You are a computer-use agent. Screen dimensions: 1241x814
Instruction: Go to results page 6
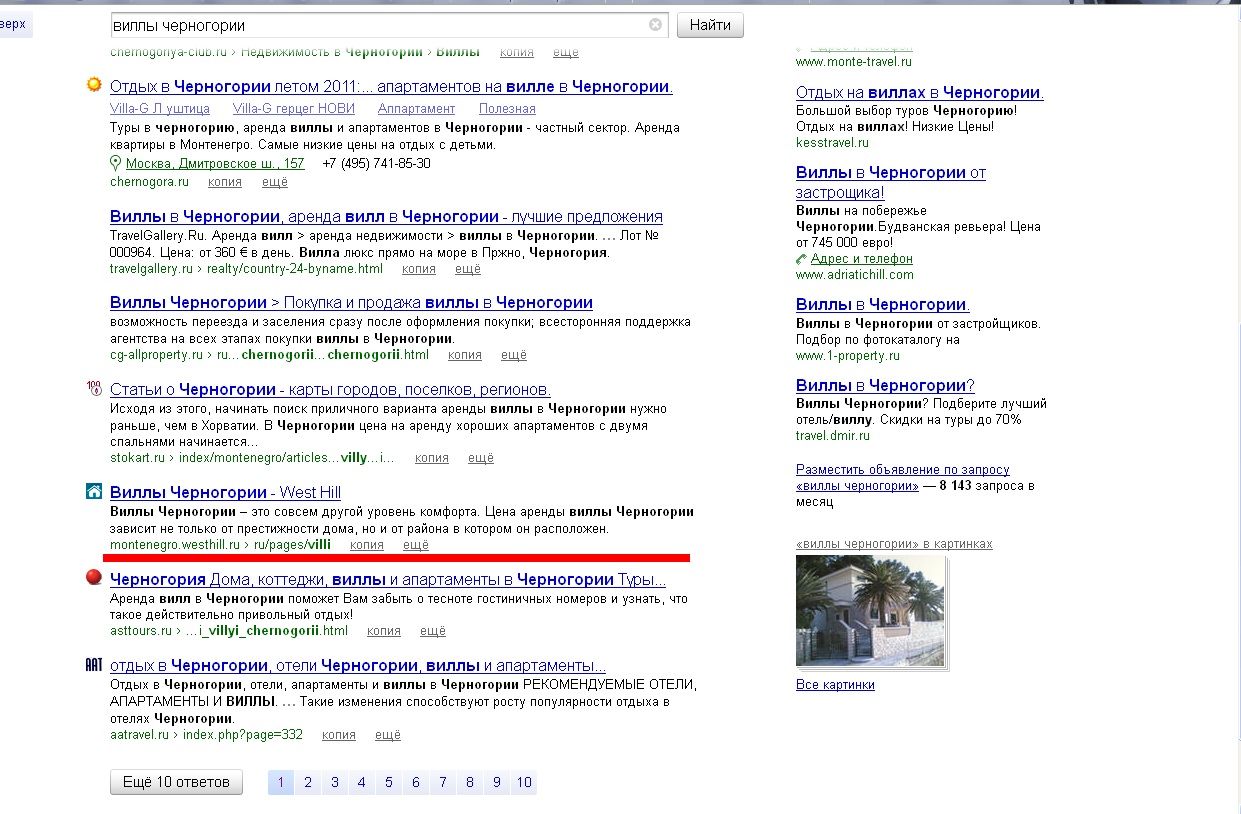coord(416,782)
